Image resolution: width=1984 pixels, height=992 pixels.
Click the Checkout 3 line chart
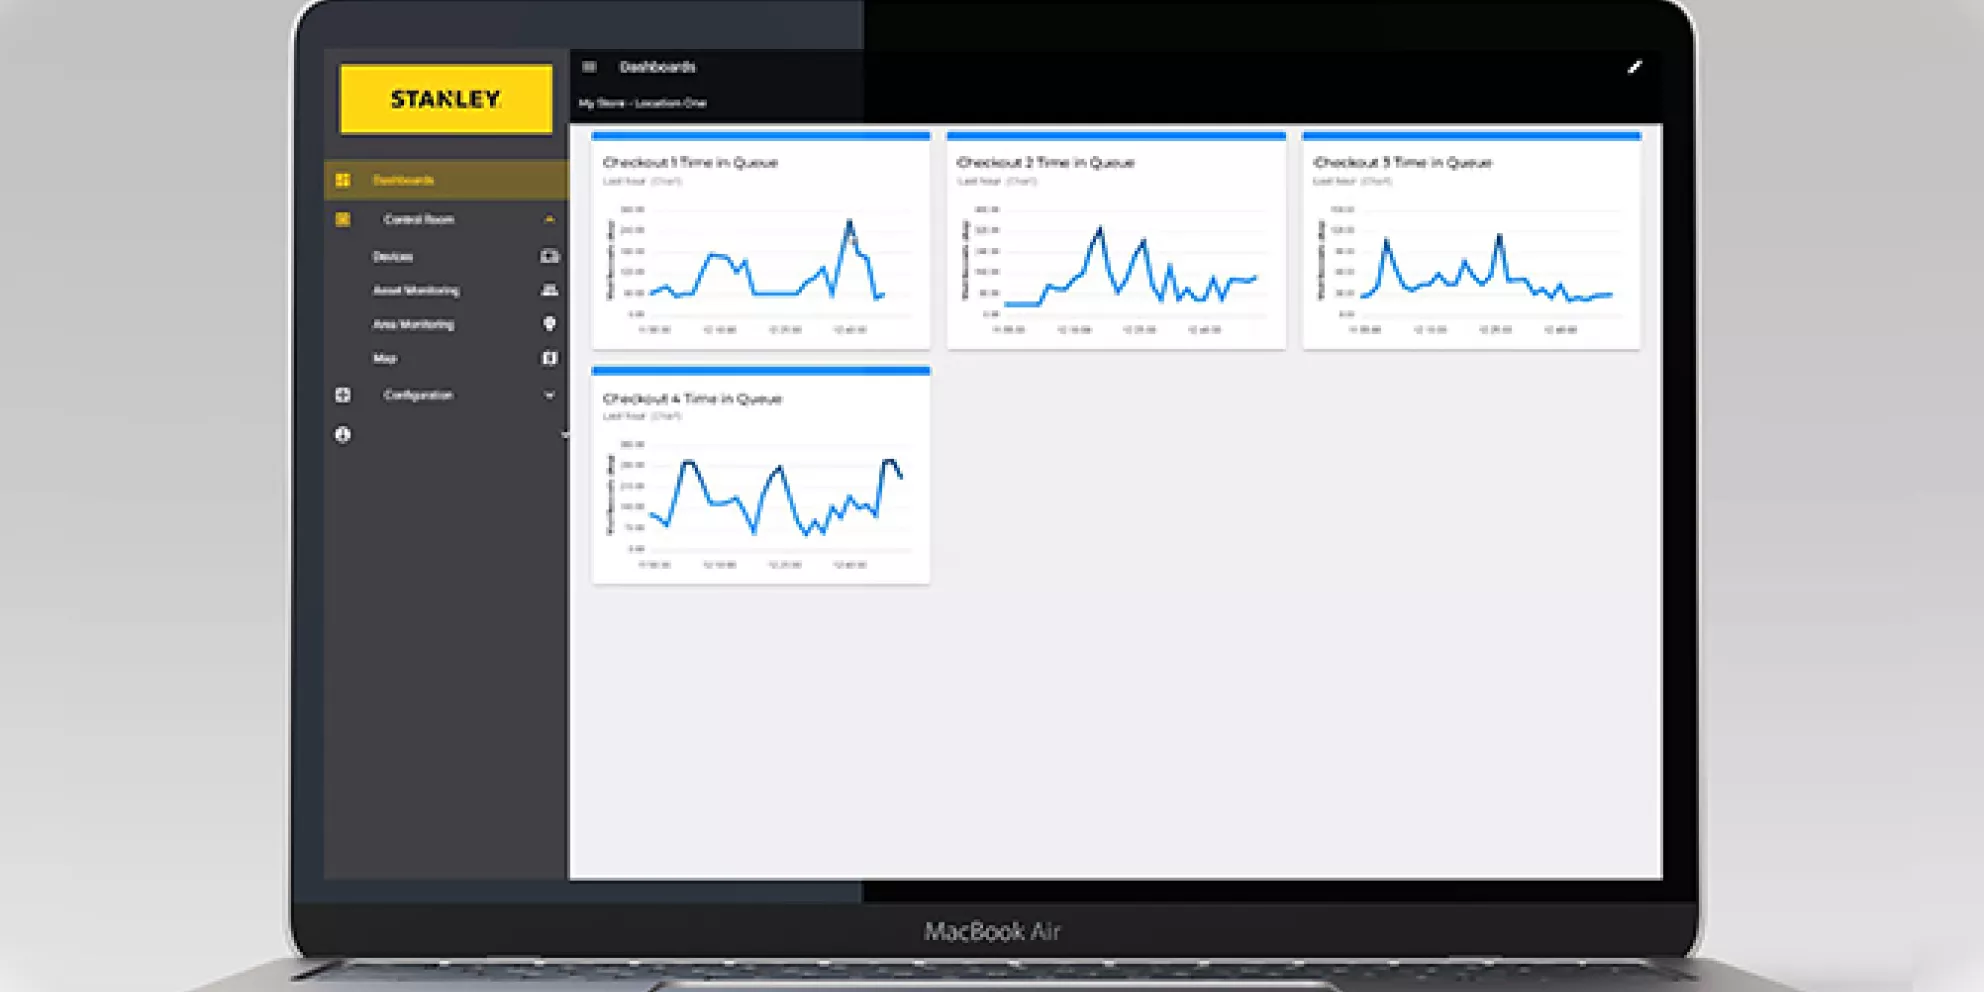pyautogui.click(x=1471, y=268)
